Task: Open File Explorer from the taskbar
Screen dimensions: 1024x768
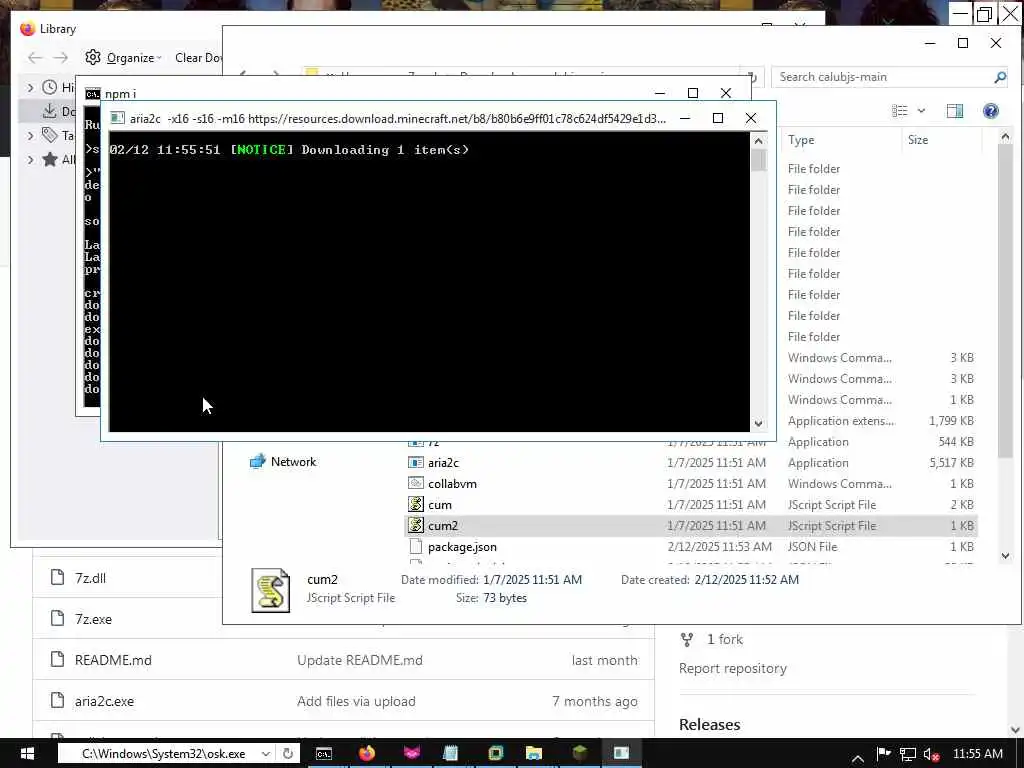Action: [x=534, y=753]
